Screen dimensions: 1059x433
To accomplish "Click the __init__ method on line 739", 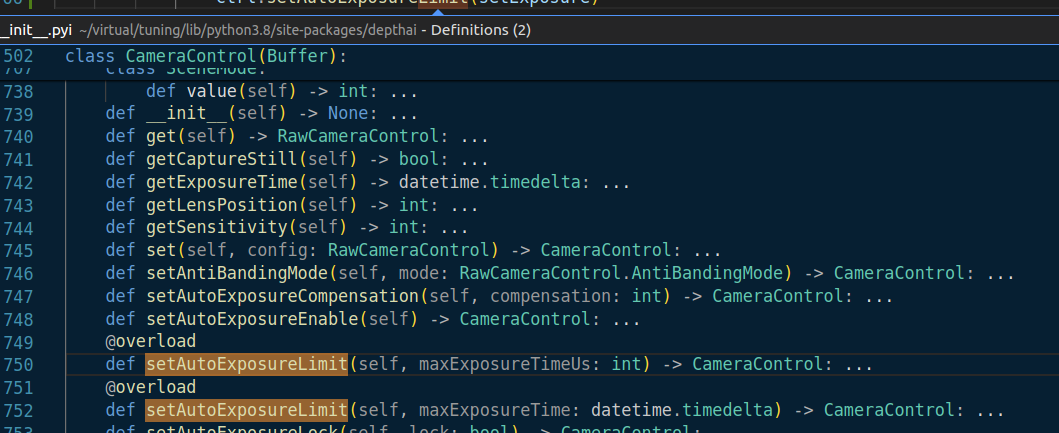I will [186, 113].
